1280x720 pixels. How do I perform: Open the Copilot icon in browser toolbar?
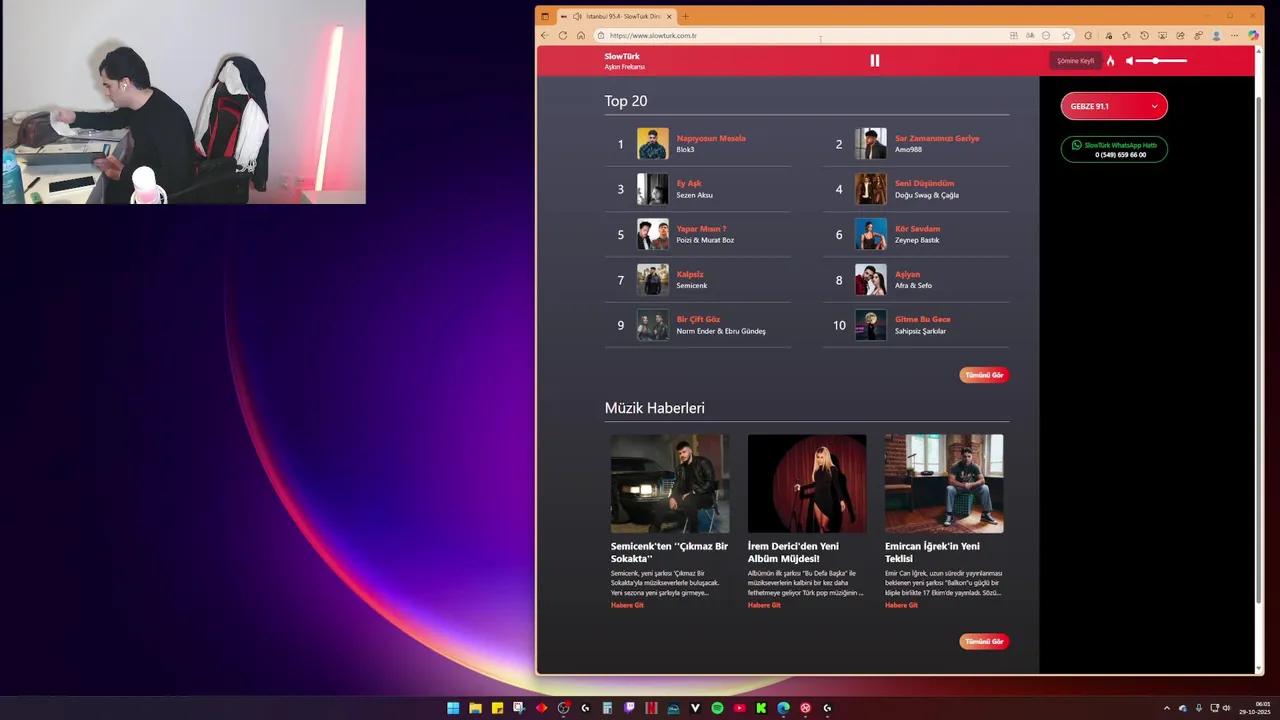pos(1253,35)
